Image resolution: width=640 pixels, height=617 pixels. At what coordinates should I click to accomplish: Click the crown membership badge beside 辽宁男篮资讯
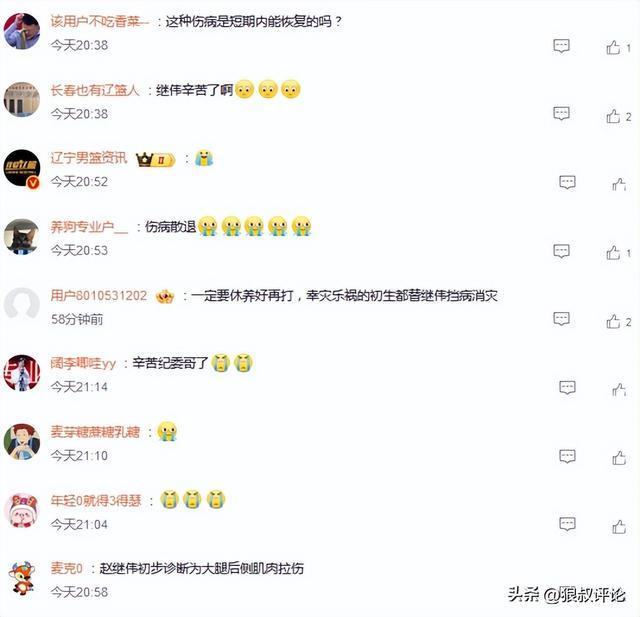pyautogui.click(x=155, y=160)
